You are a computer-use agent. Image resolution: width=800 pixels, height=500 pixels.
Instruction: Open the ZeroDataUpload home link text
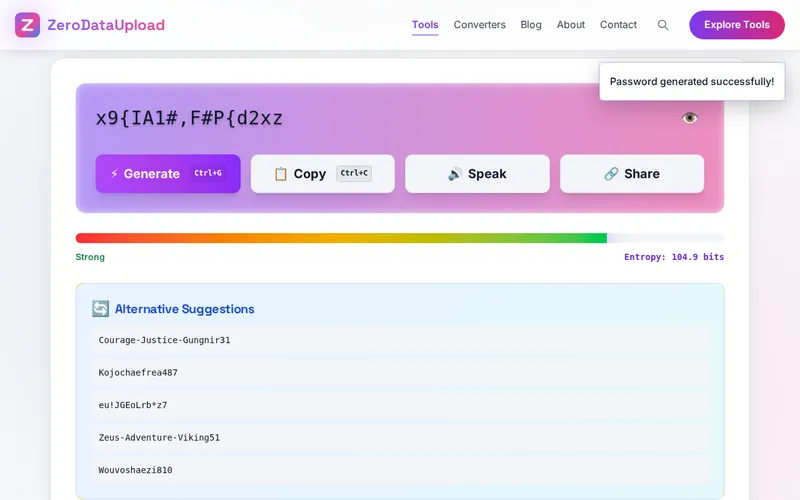[106, 25]
